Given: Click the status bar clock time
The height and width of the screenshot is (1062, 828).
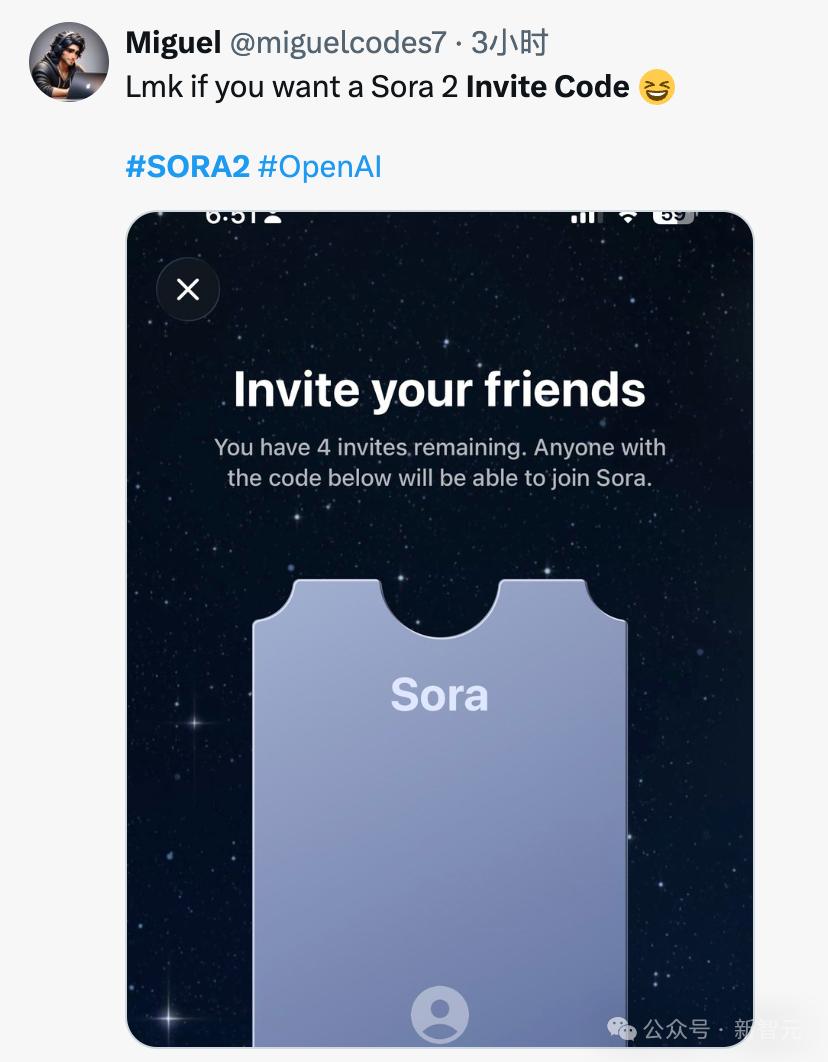Looking at the screenshot, I should coord(232,216).
